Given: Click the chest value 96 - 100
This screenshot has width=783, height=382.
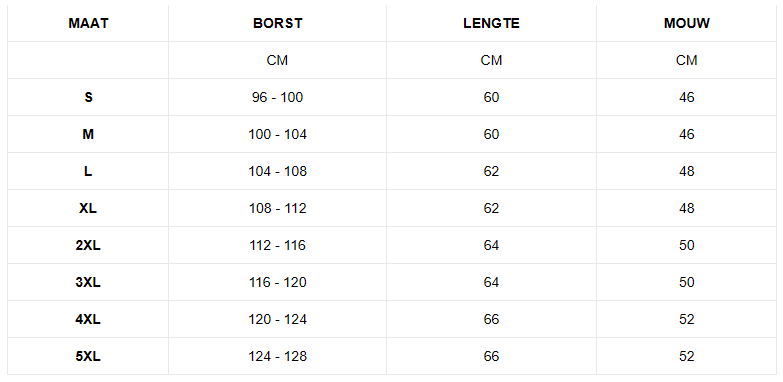Looking at the screenshot, I should click(x=278, y=97).
